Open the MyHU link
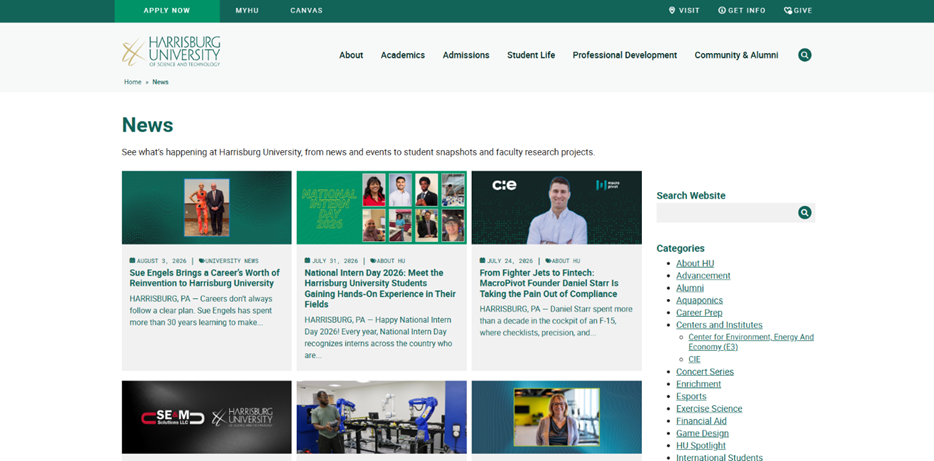934x461 pixels. click(247, 11)
